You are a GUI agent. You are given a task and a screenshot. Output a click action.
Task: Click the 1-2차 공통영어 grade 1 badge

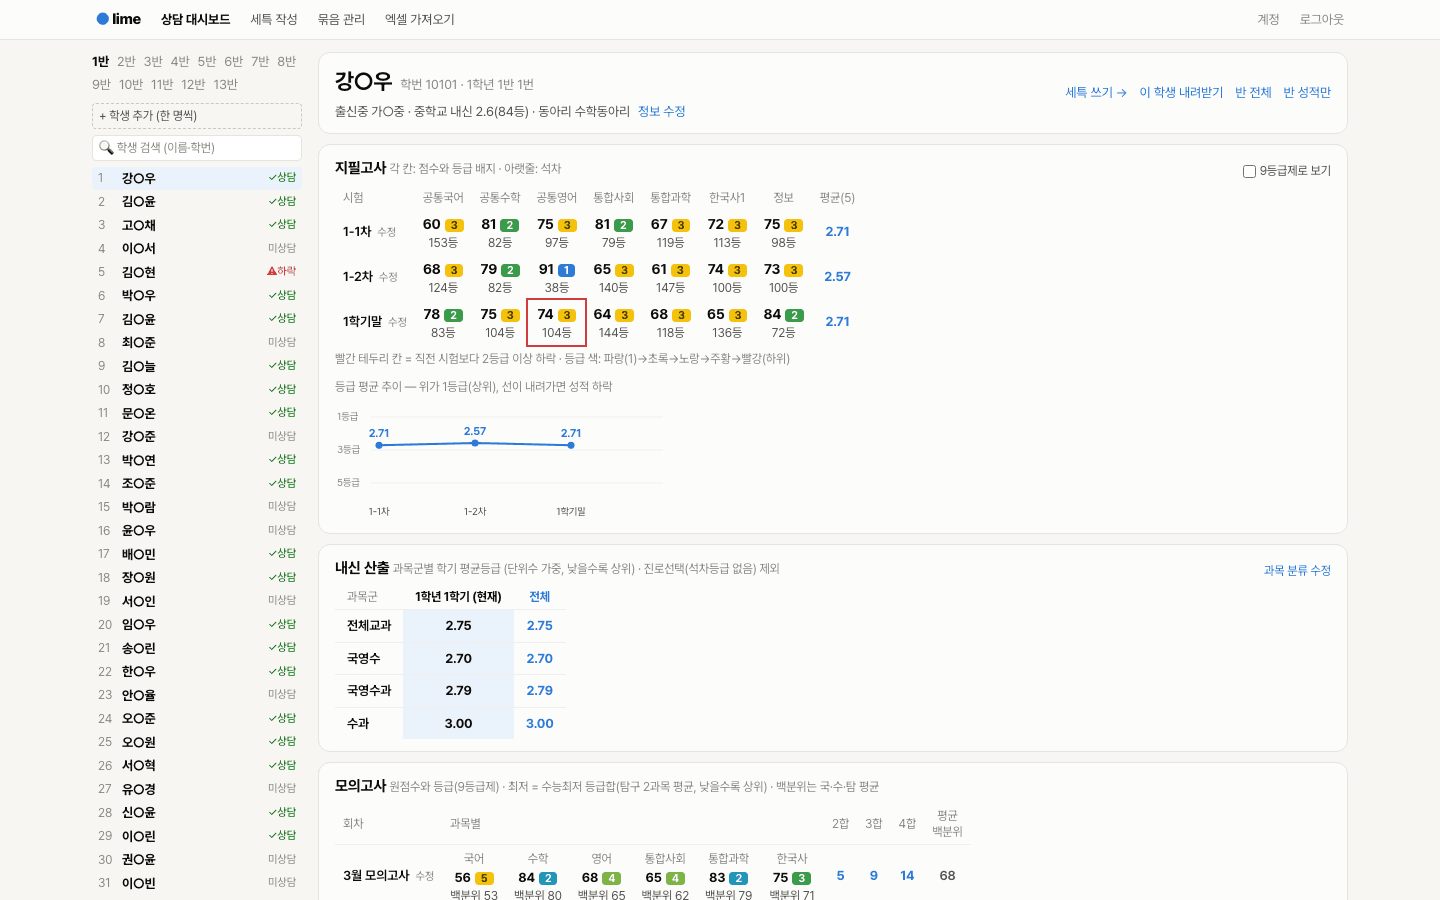566,270
